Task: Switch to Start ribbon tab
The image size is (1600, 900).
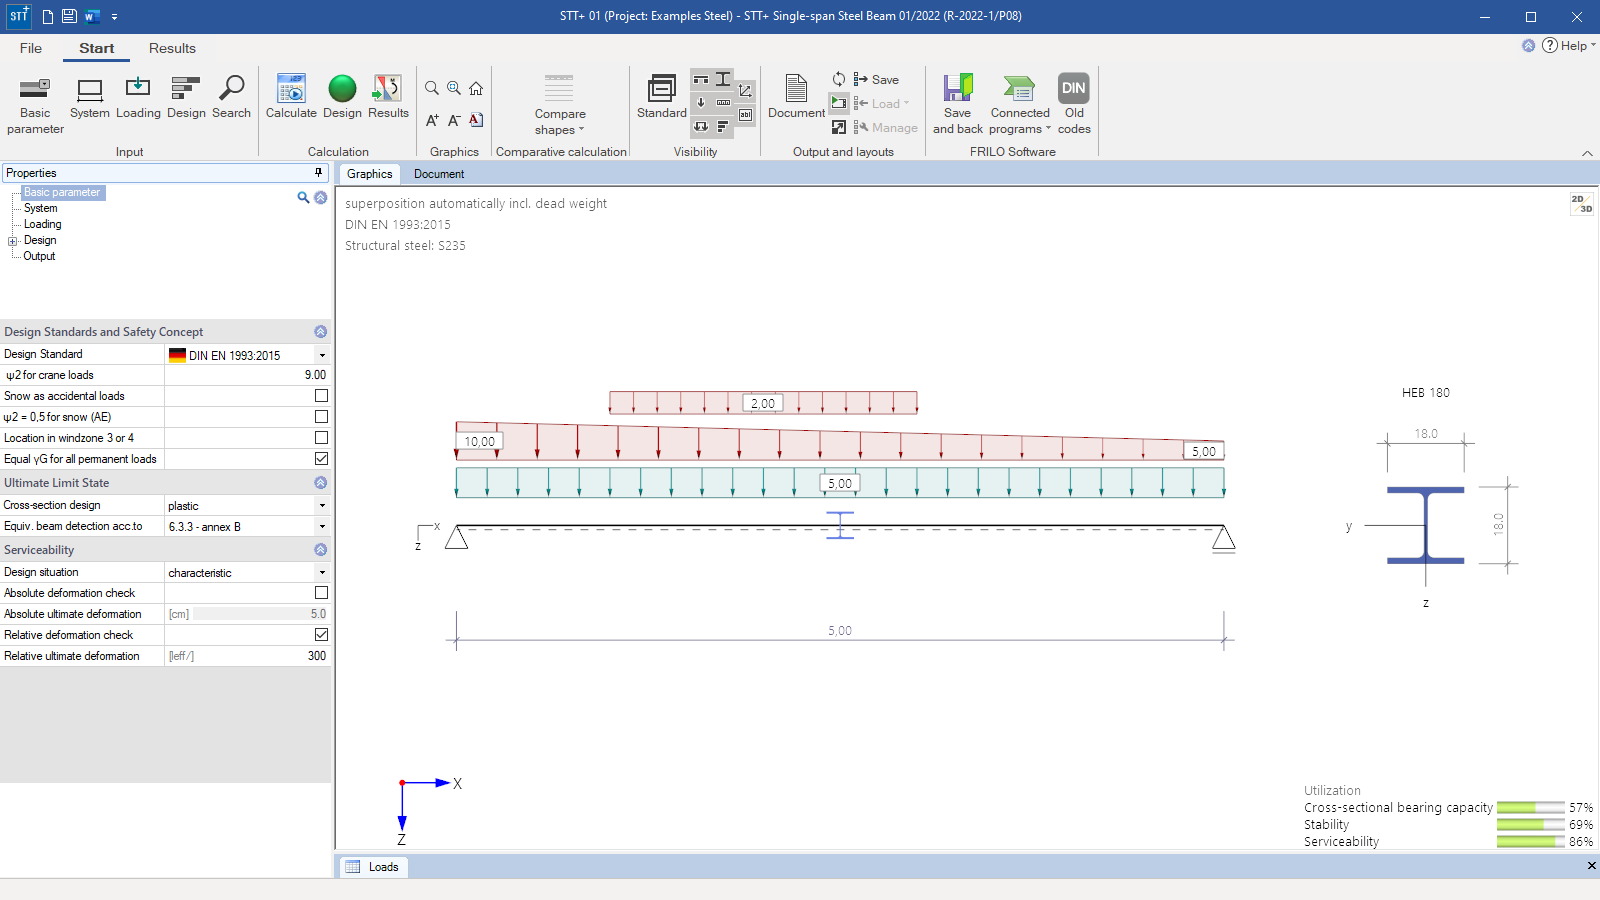Action: pyautogui.click(x=97, y=48)
